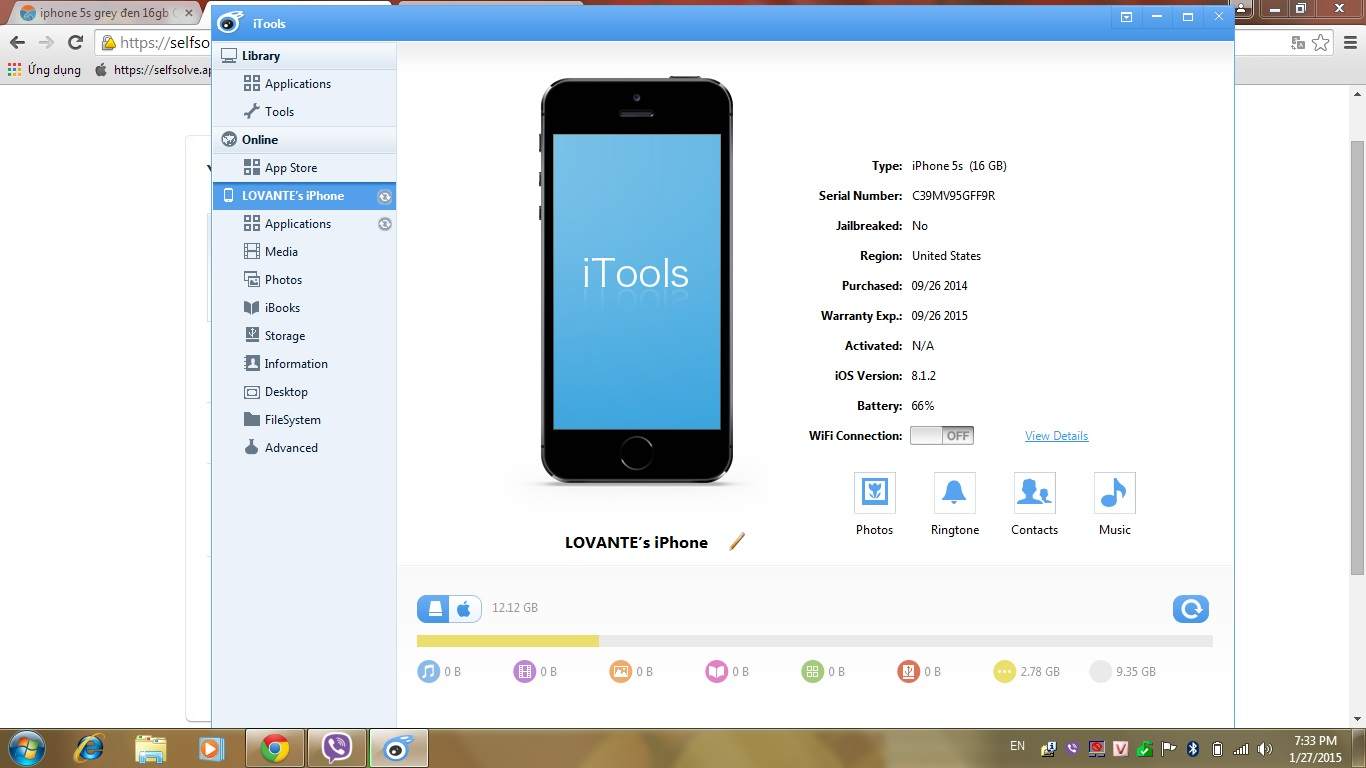This screenshot has height=768, width=1366.
Task: Click the Bluetooth tray icon
Action: pos(1193,748)
